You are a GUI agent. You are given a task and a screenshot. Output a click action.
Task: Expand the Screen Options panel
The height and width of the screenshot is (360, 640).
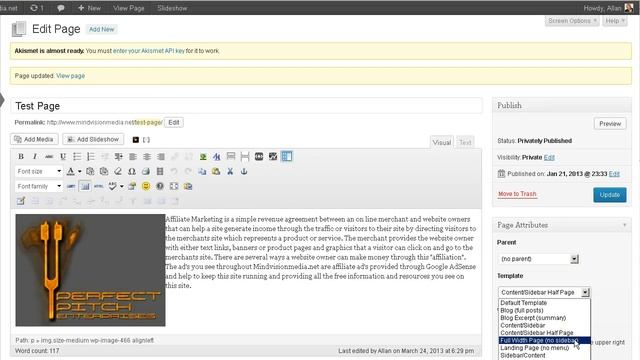[x=572, y=21]
